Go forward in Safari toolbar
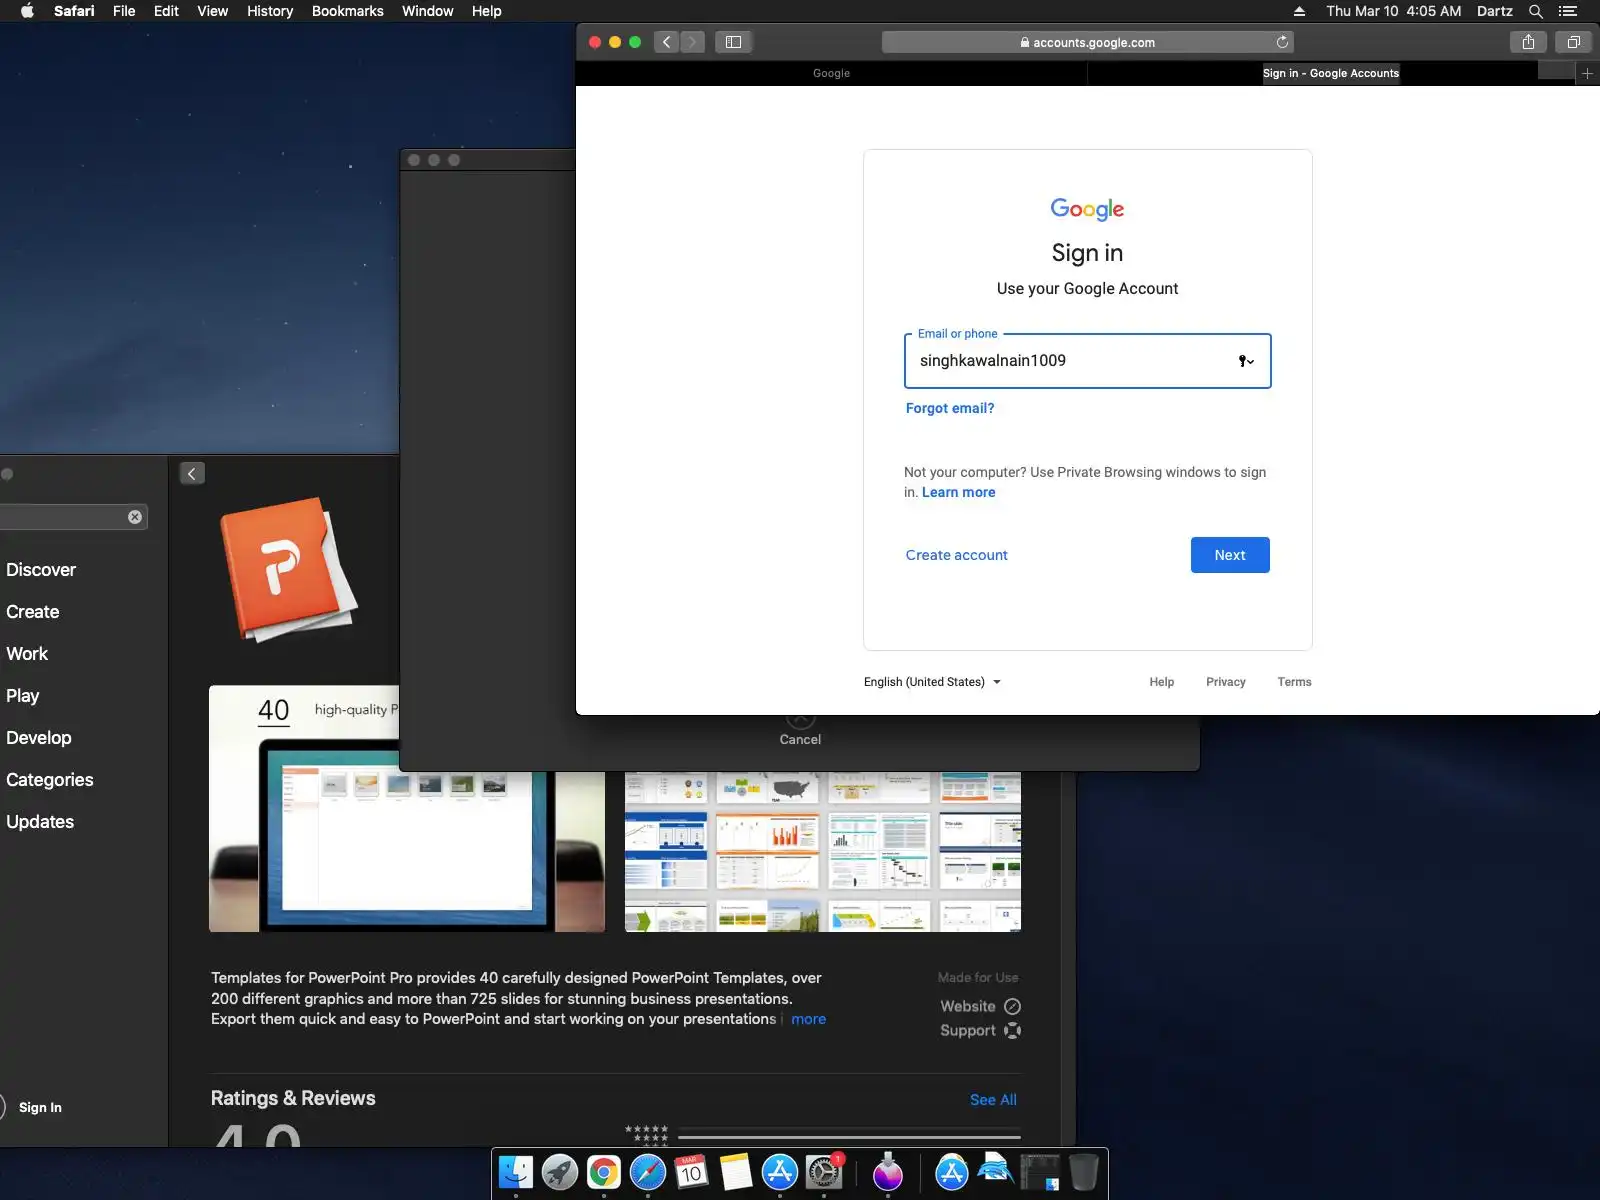The image size is (1600, 1200). coord(692,42)
